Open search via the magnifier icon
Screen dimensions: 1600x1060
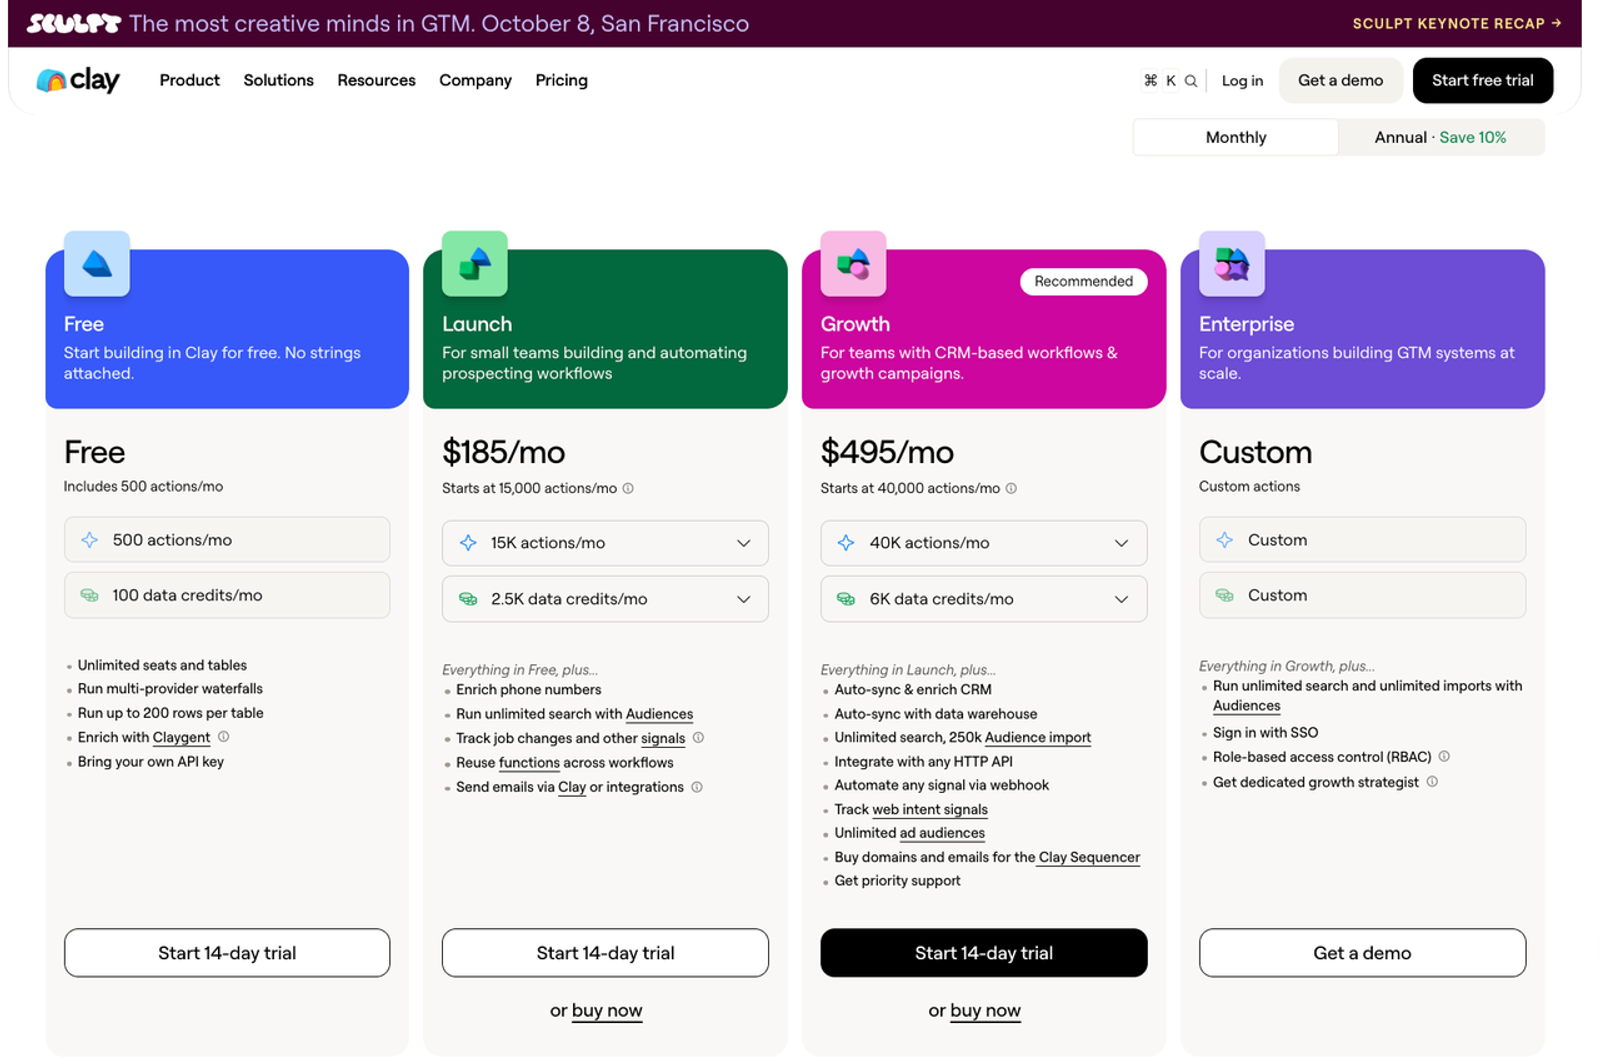point(1191,81)
